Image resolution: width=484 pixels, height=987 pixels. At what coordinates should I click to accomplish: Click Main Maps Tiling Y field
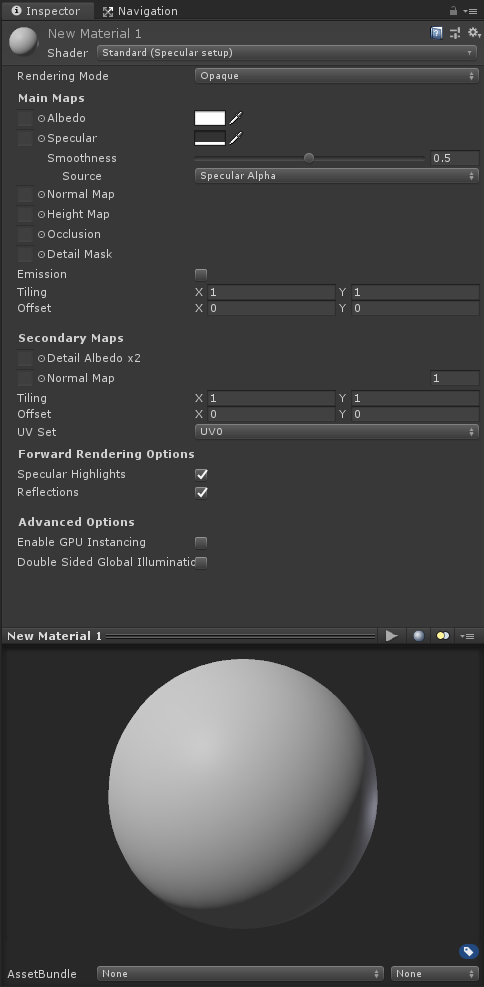pyautogui.click(x=415, y=292)
